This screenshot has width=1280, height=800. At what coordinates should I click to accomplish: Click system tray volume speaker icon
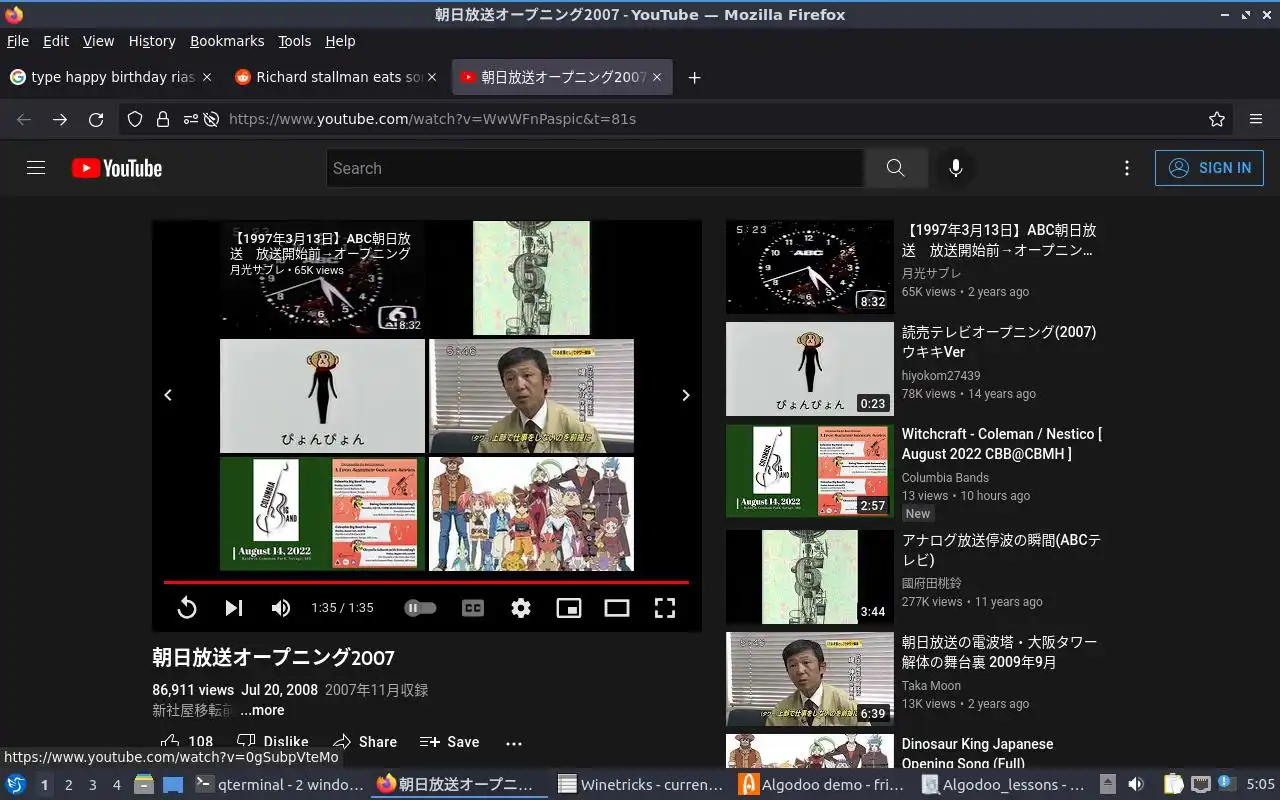click(x=1136, y=785)
